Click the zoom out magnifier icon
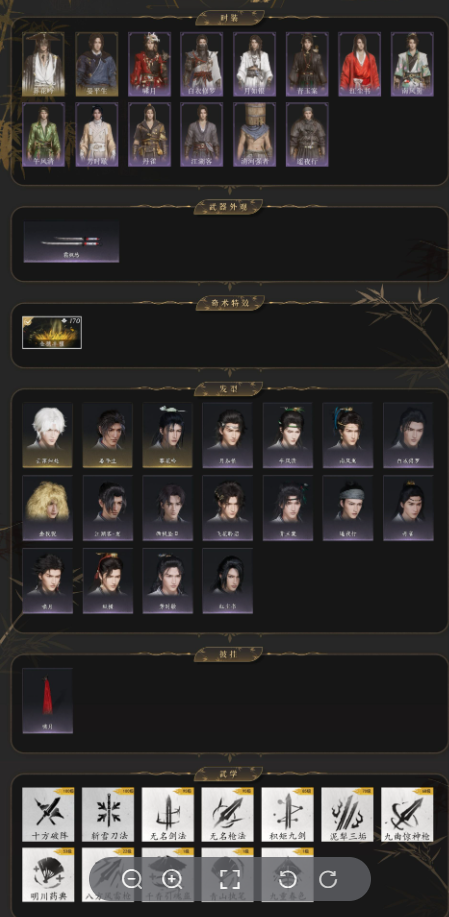 (132, 878)
